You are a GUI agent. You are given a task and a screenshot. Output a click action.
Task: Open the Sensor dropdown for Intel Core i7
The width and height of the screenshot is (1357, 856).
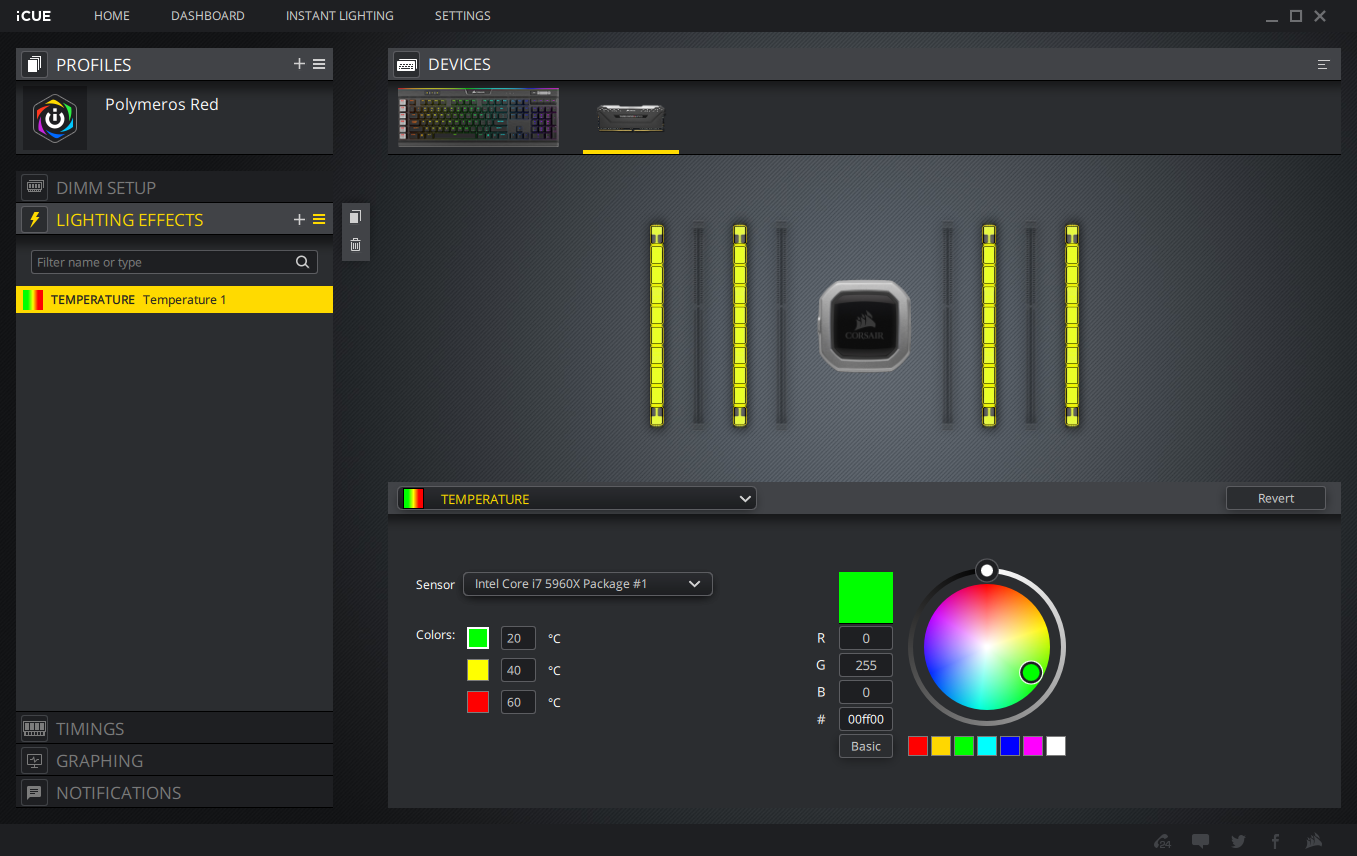click(587, 584)
